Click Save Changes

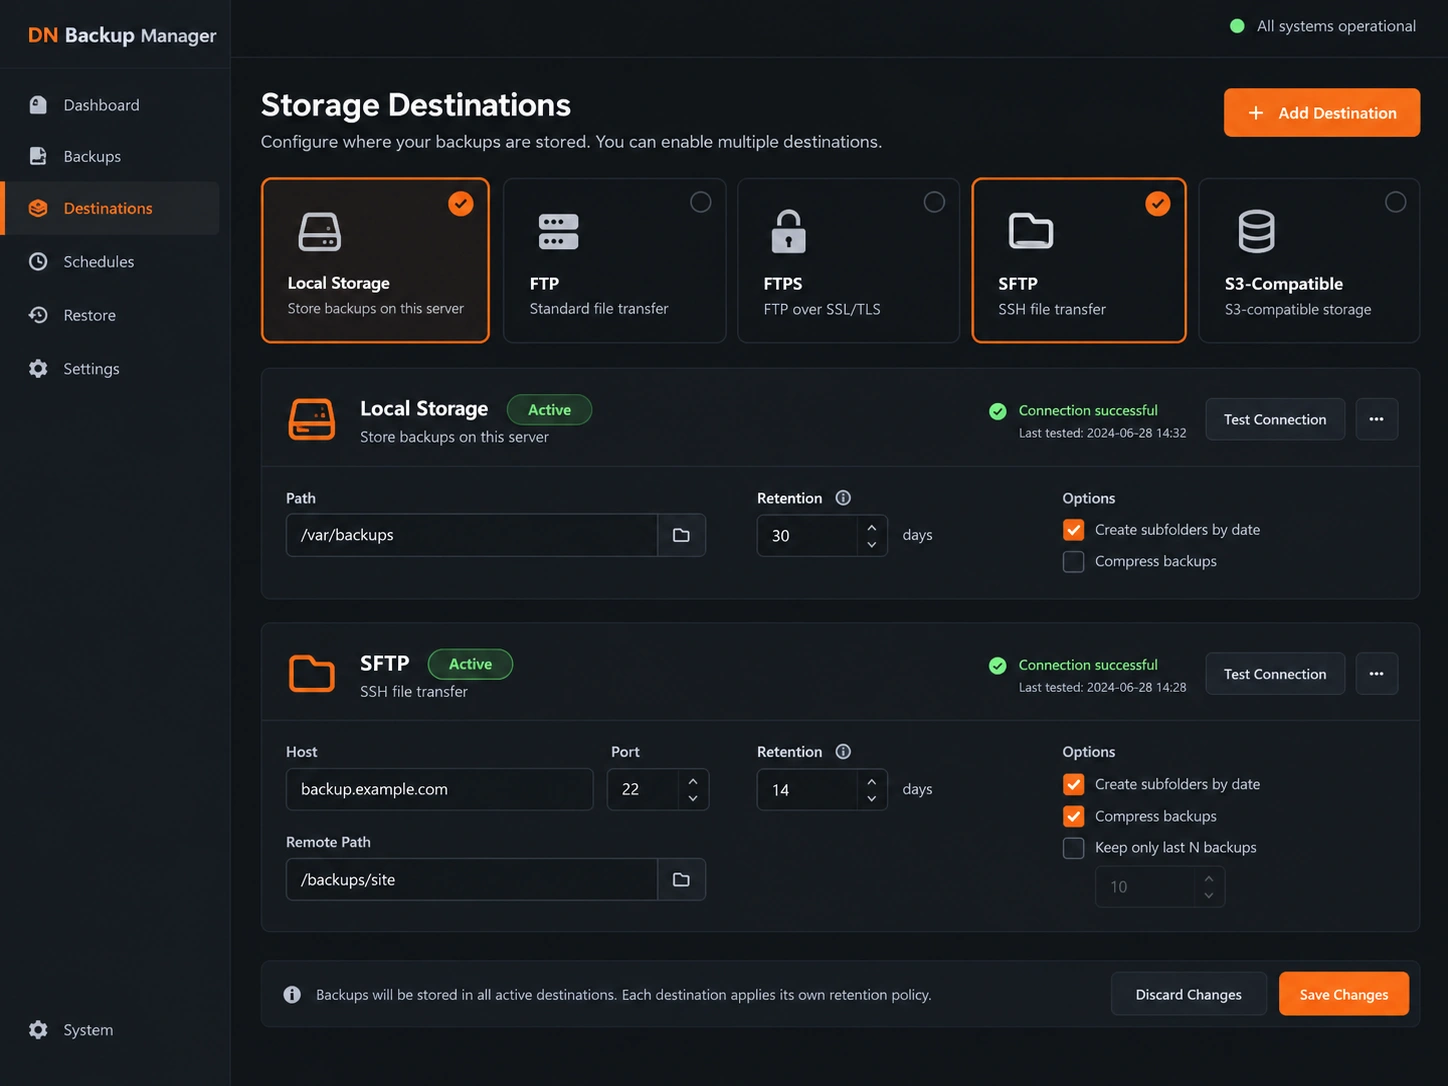click(1344, 994)
